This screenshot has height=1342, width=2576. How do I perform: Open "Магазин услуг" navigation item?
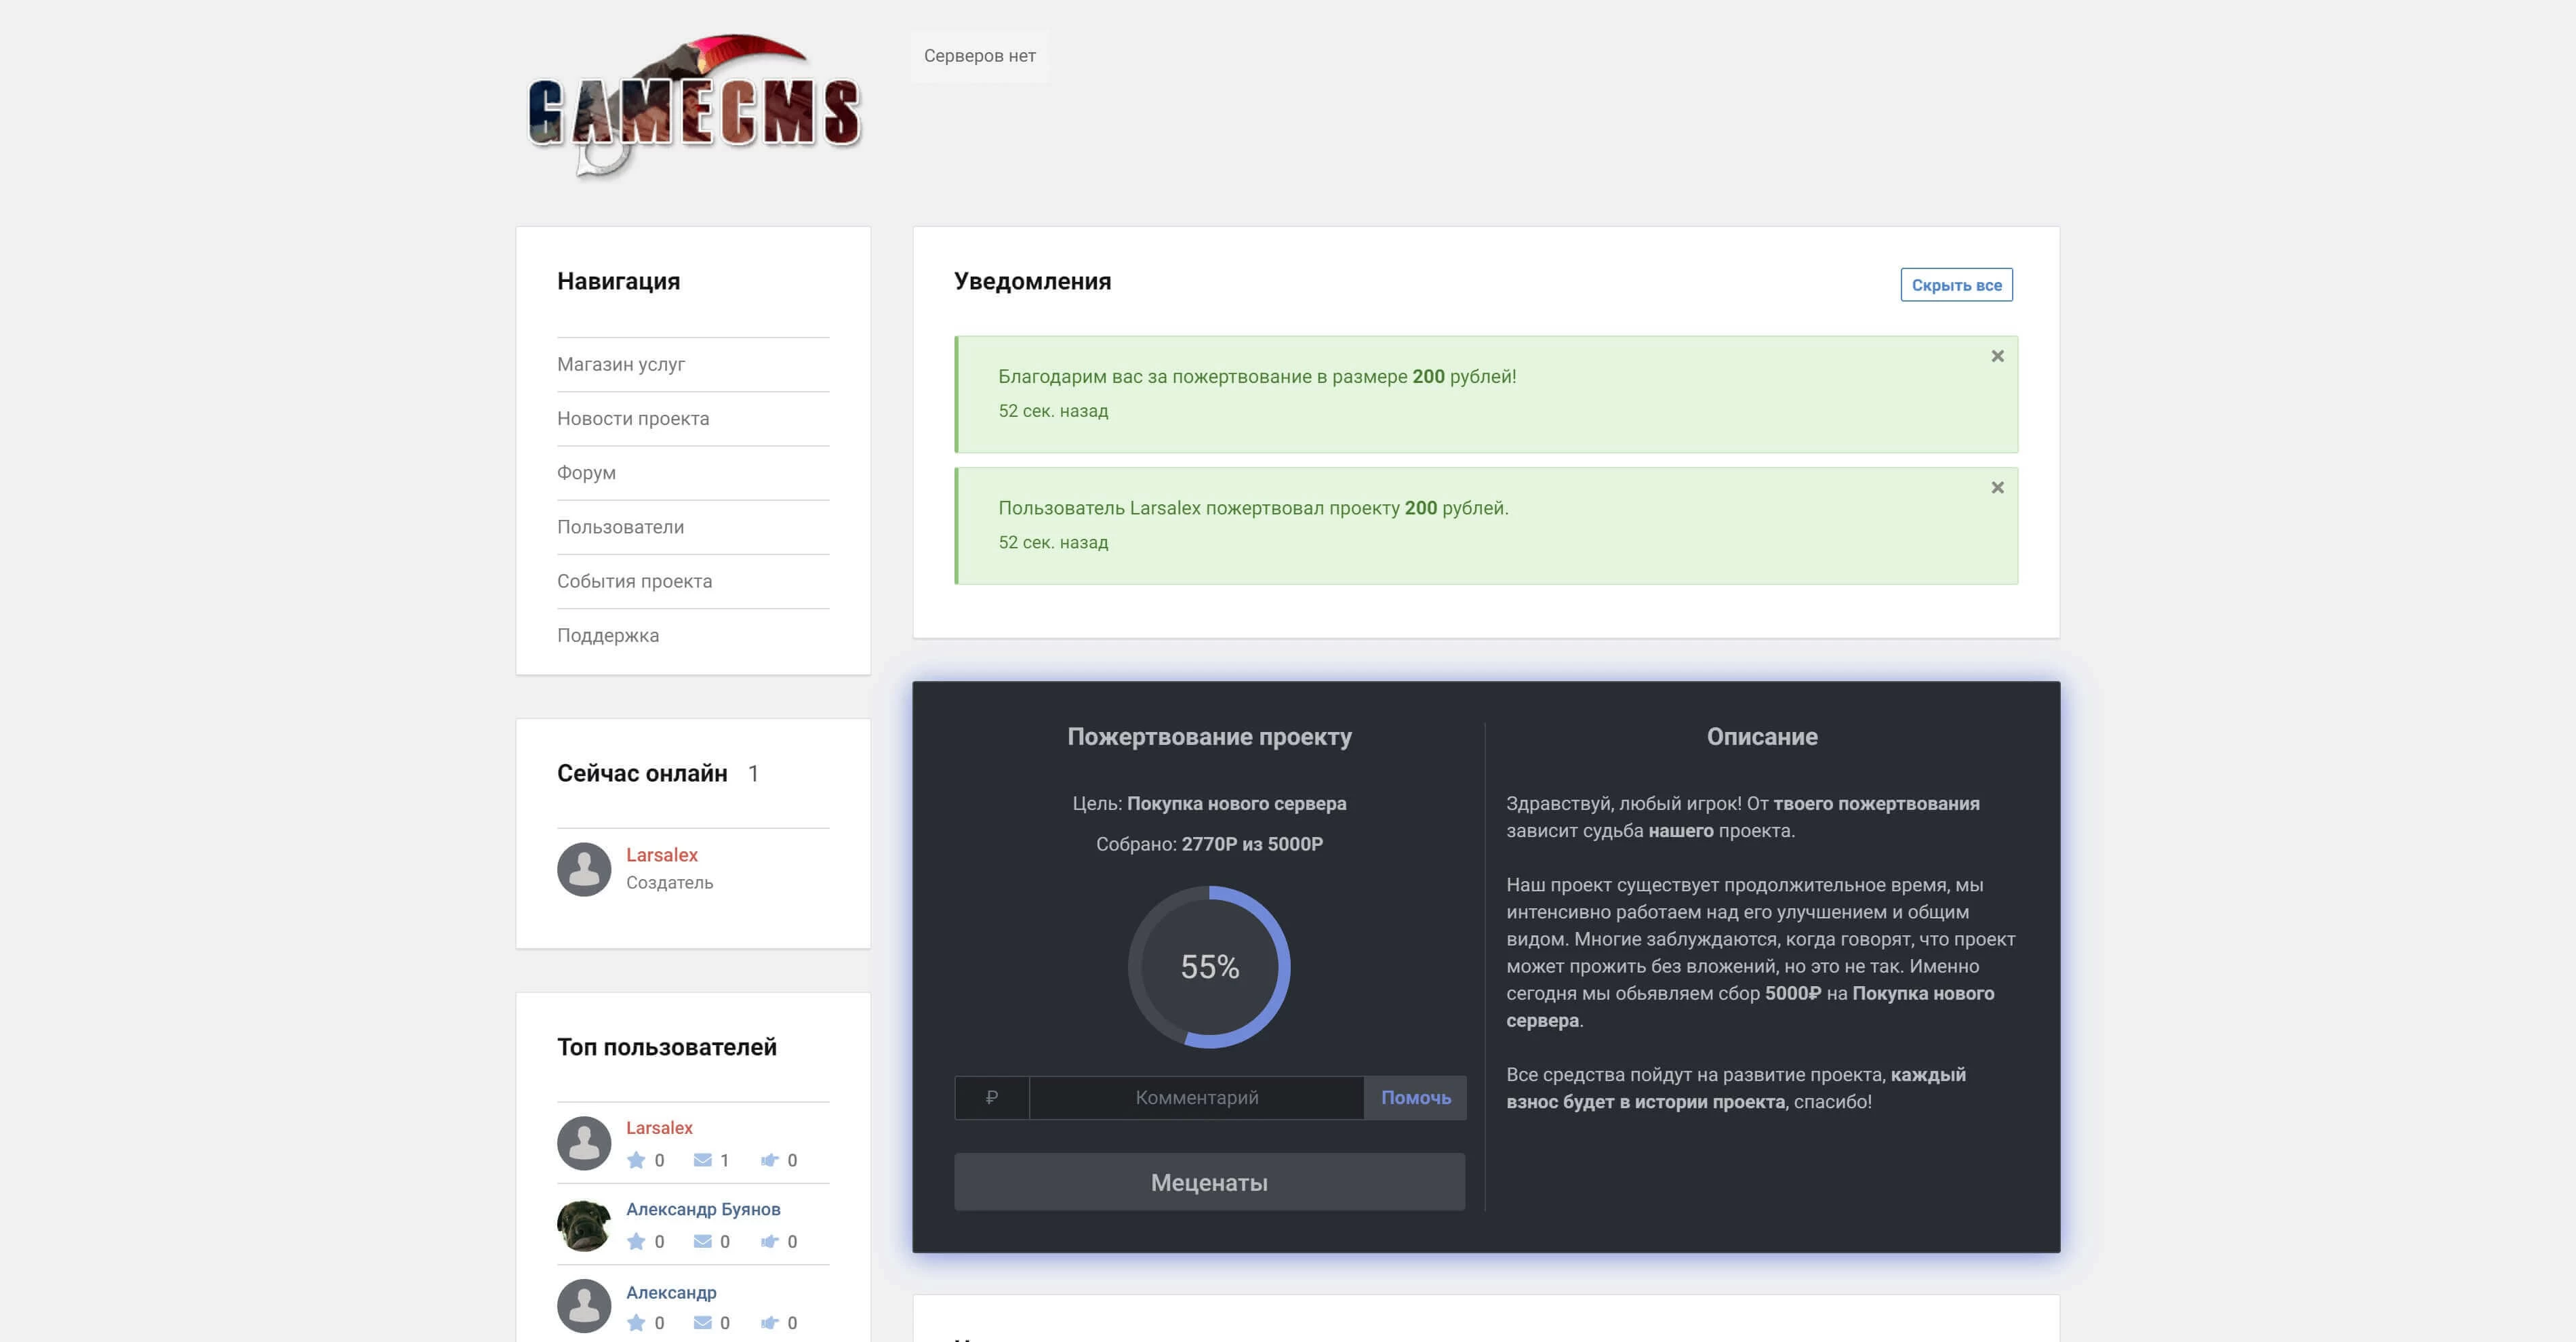click(621, 364)
